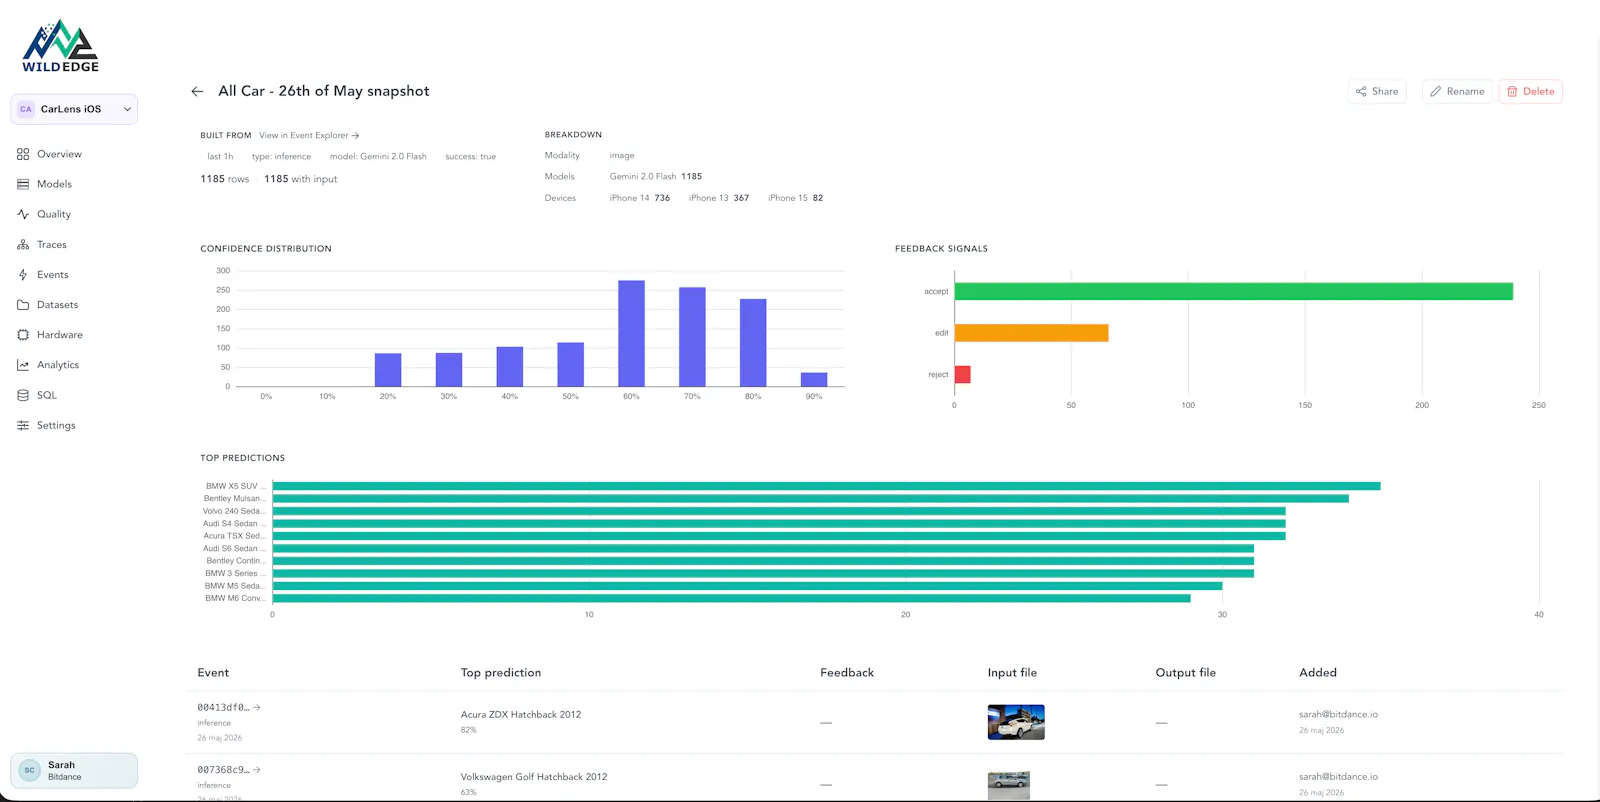Image resolution: width=1600 pixels, height=802 pixels.
Task: Rename the snapshot
Action: click(x=1457, y=91)
